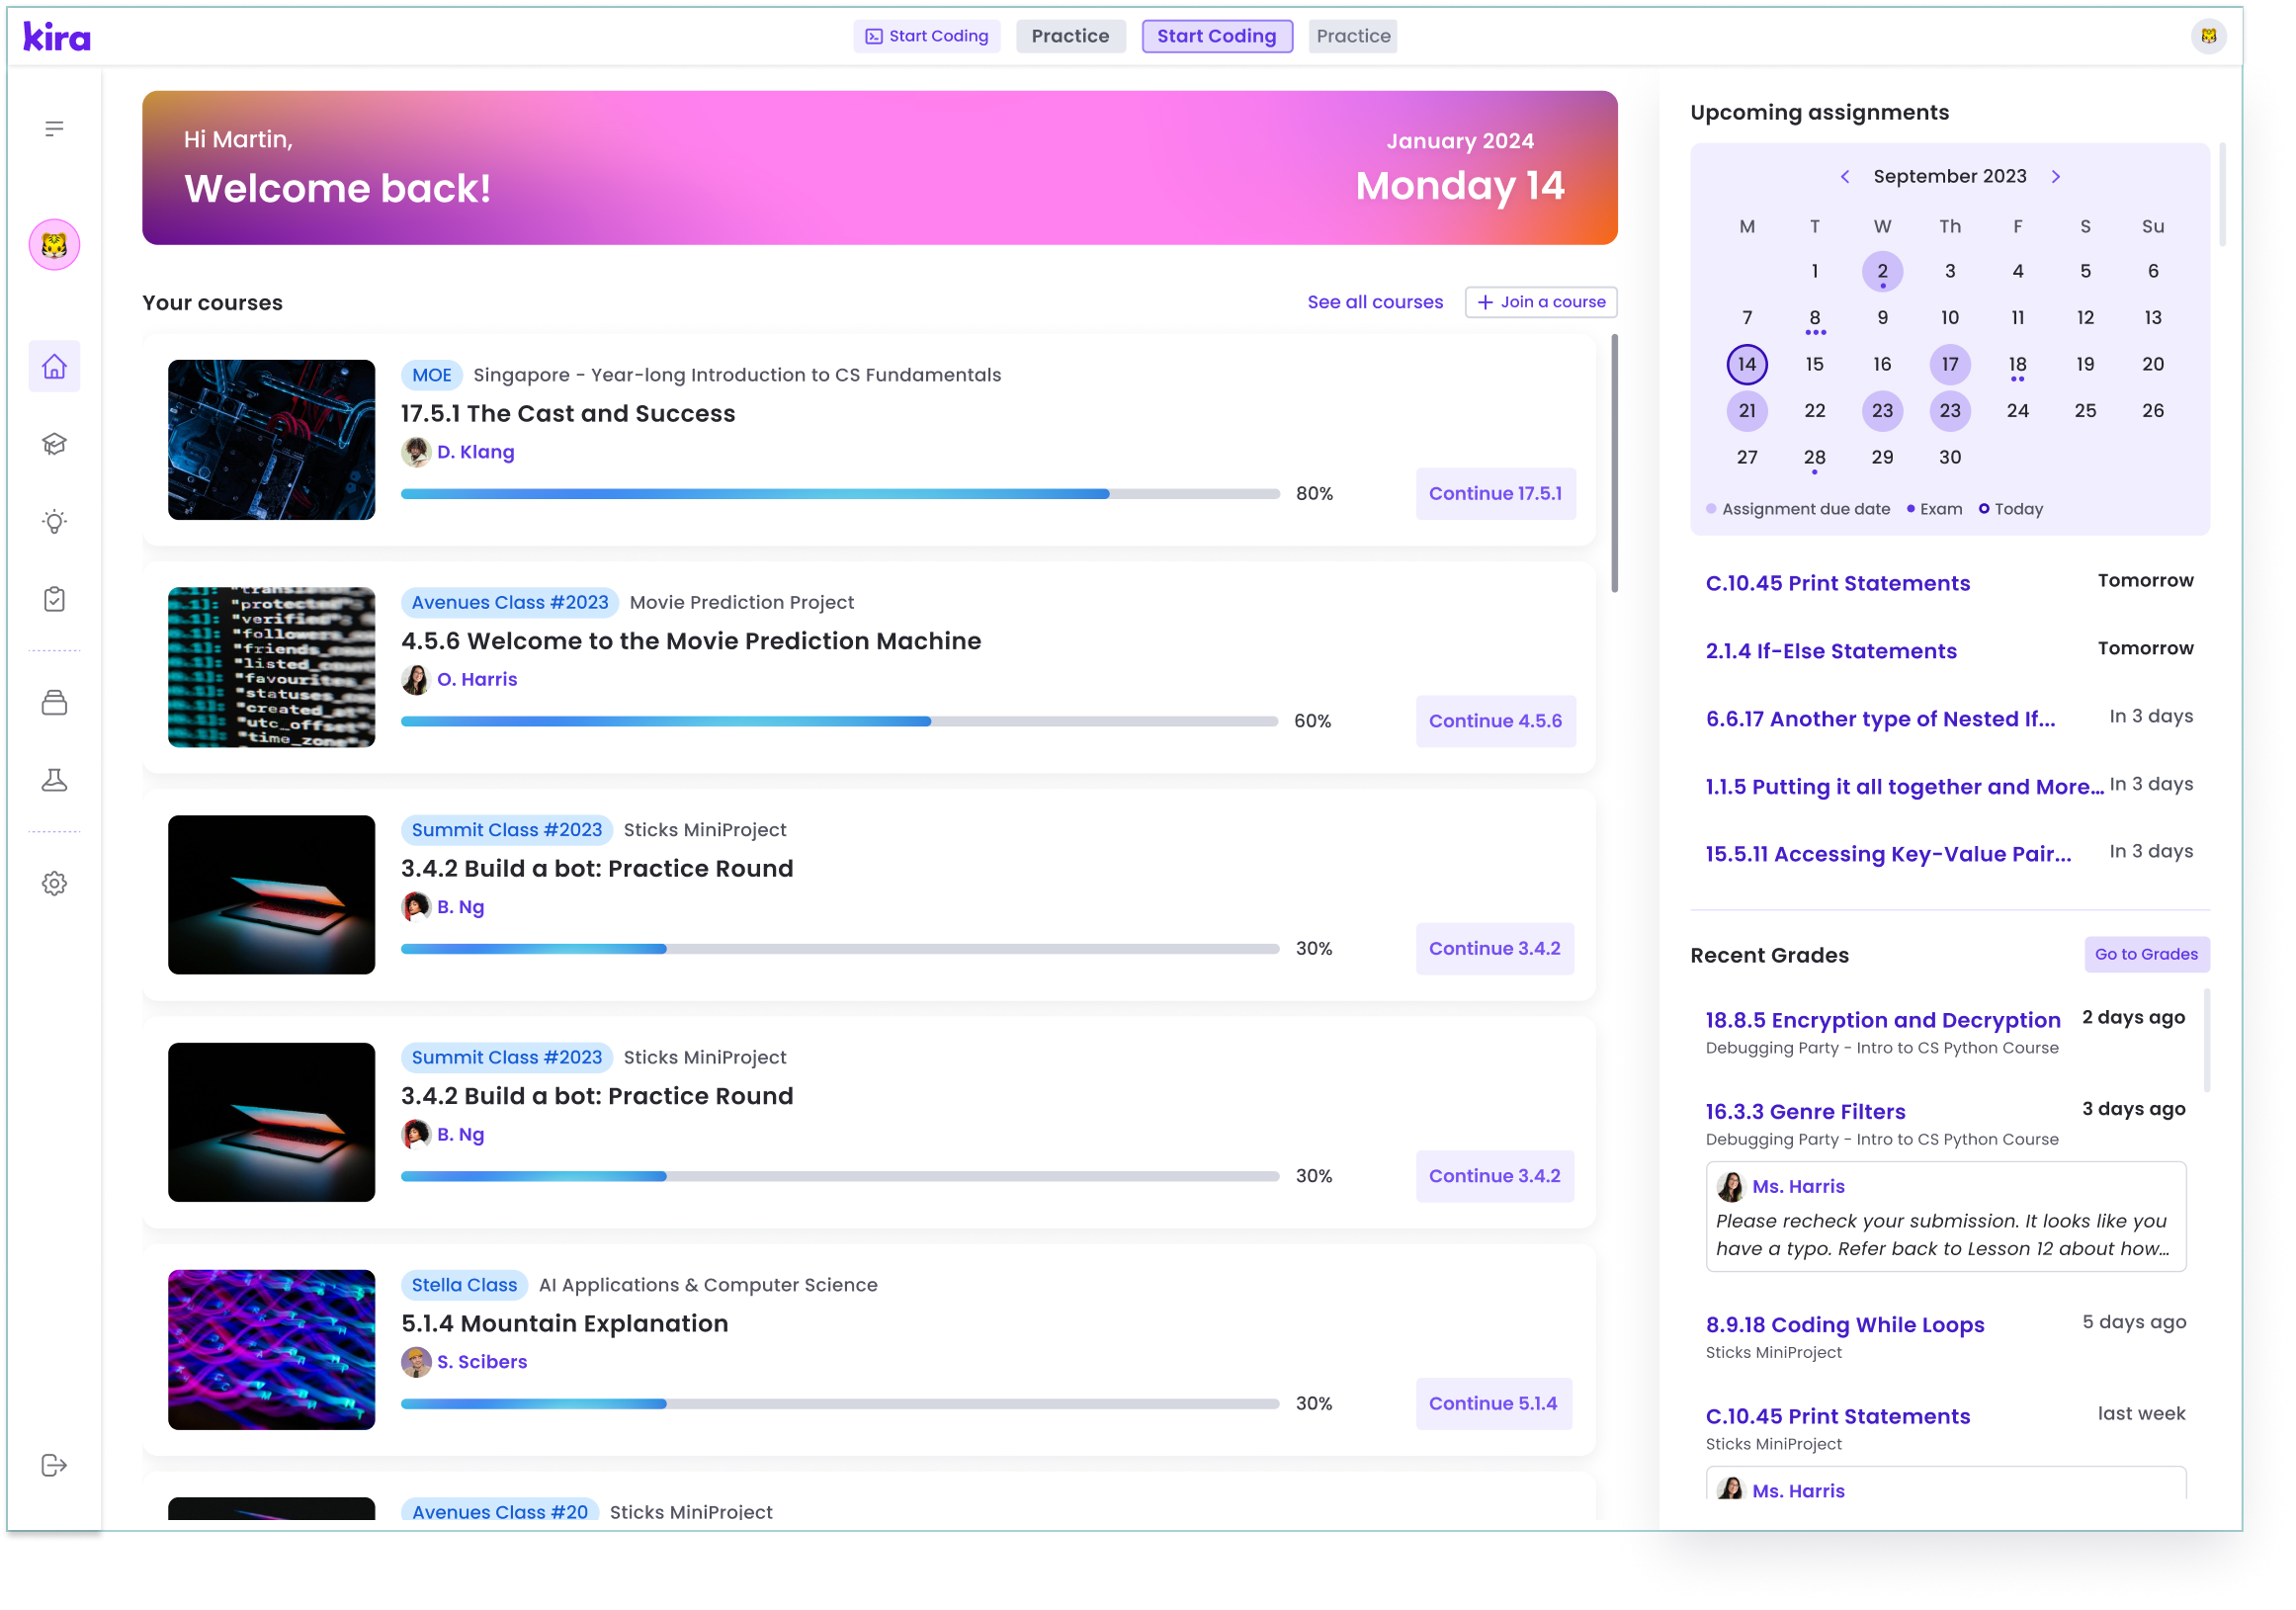Viewport: 2296px width, 1610px height.
Task: Click the Join a course button
Action: tap(1541, 302)
